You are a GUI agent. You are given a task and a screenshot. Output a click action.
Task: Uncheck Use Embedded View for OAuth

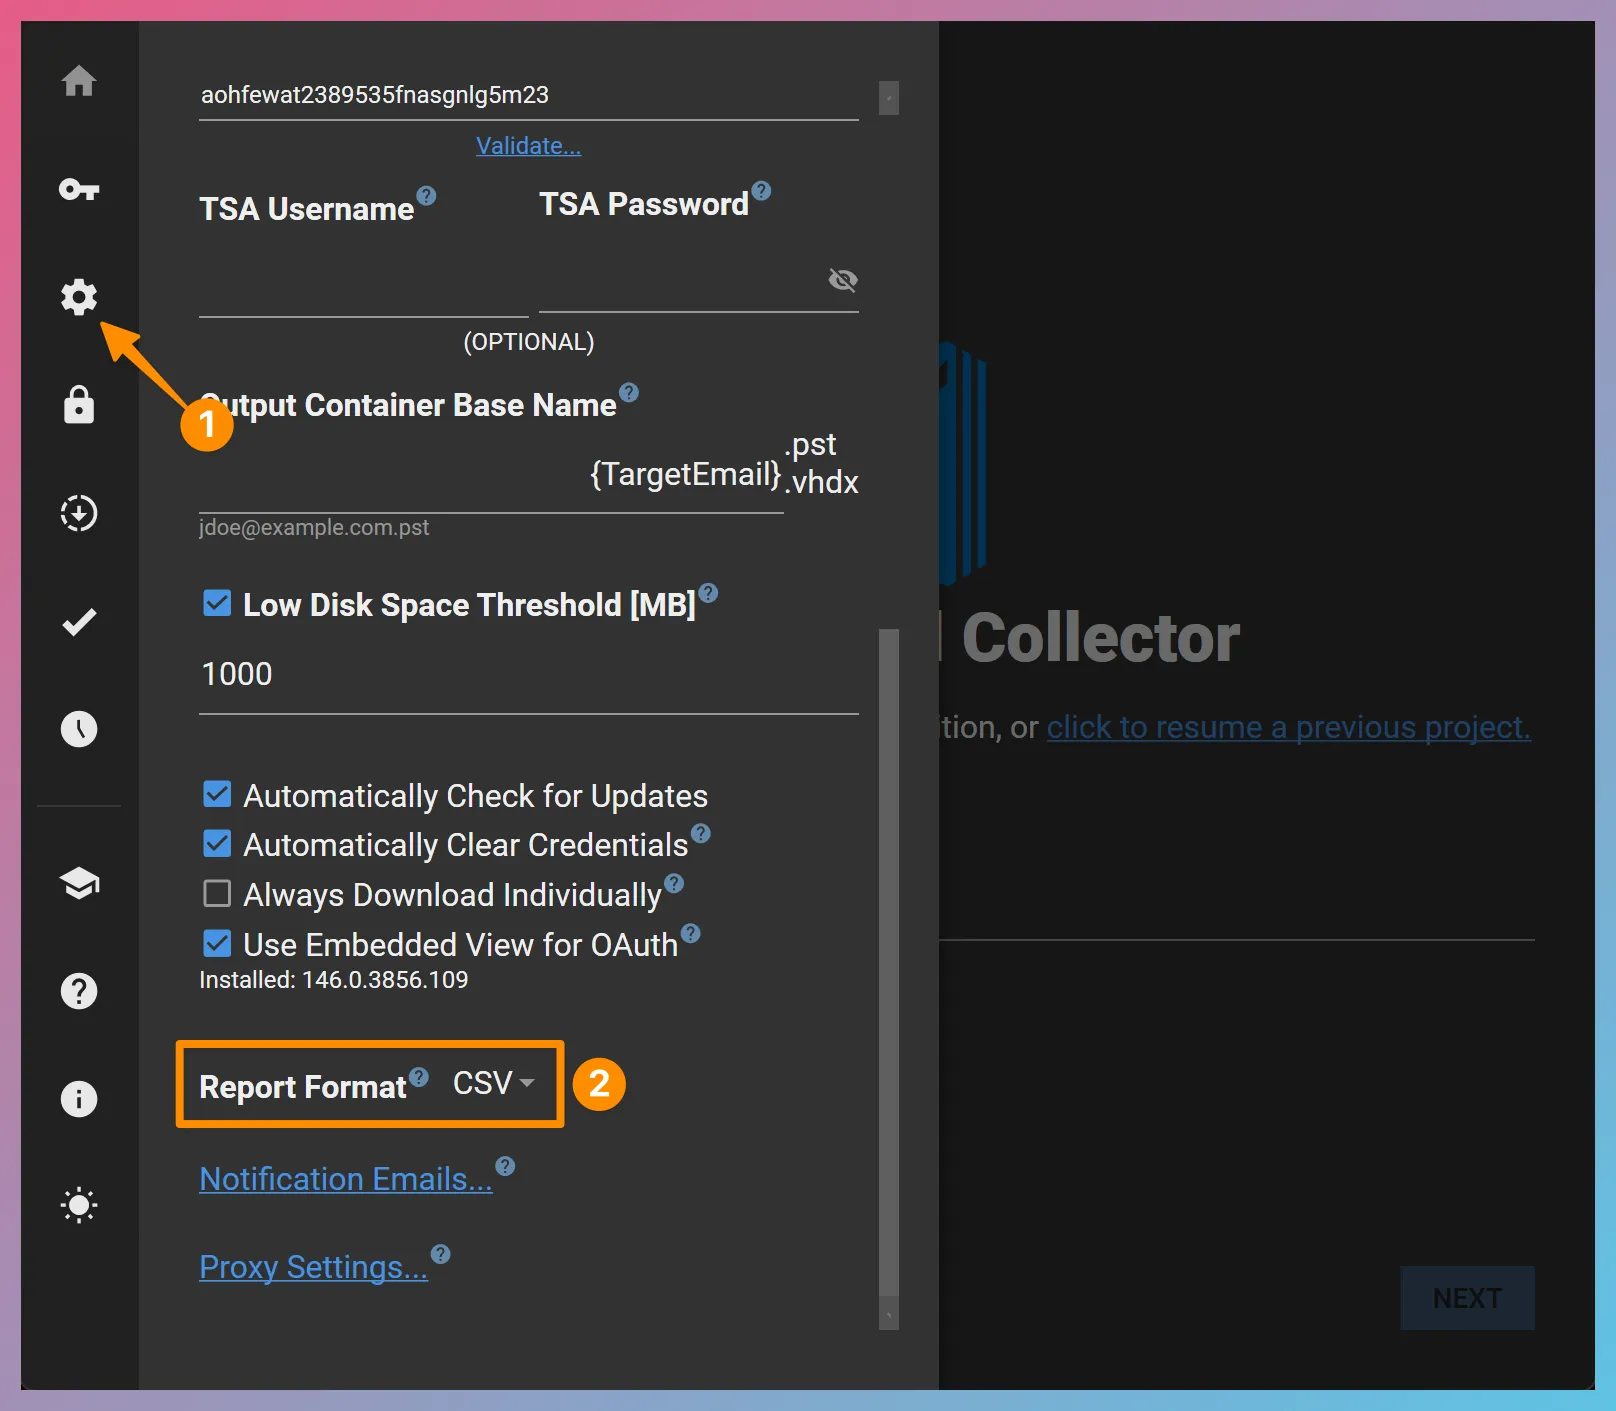[x=217, y=943]
